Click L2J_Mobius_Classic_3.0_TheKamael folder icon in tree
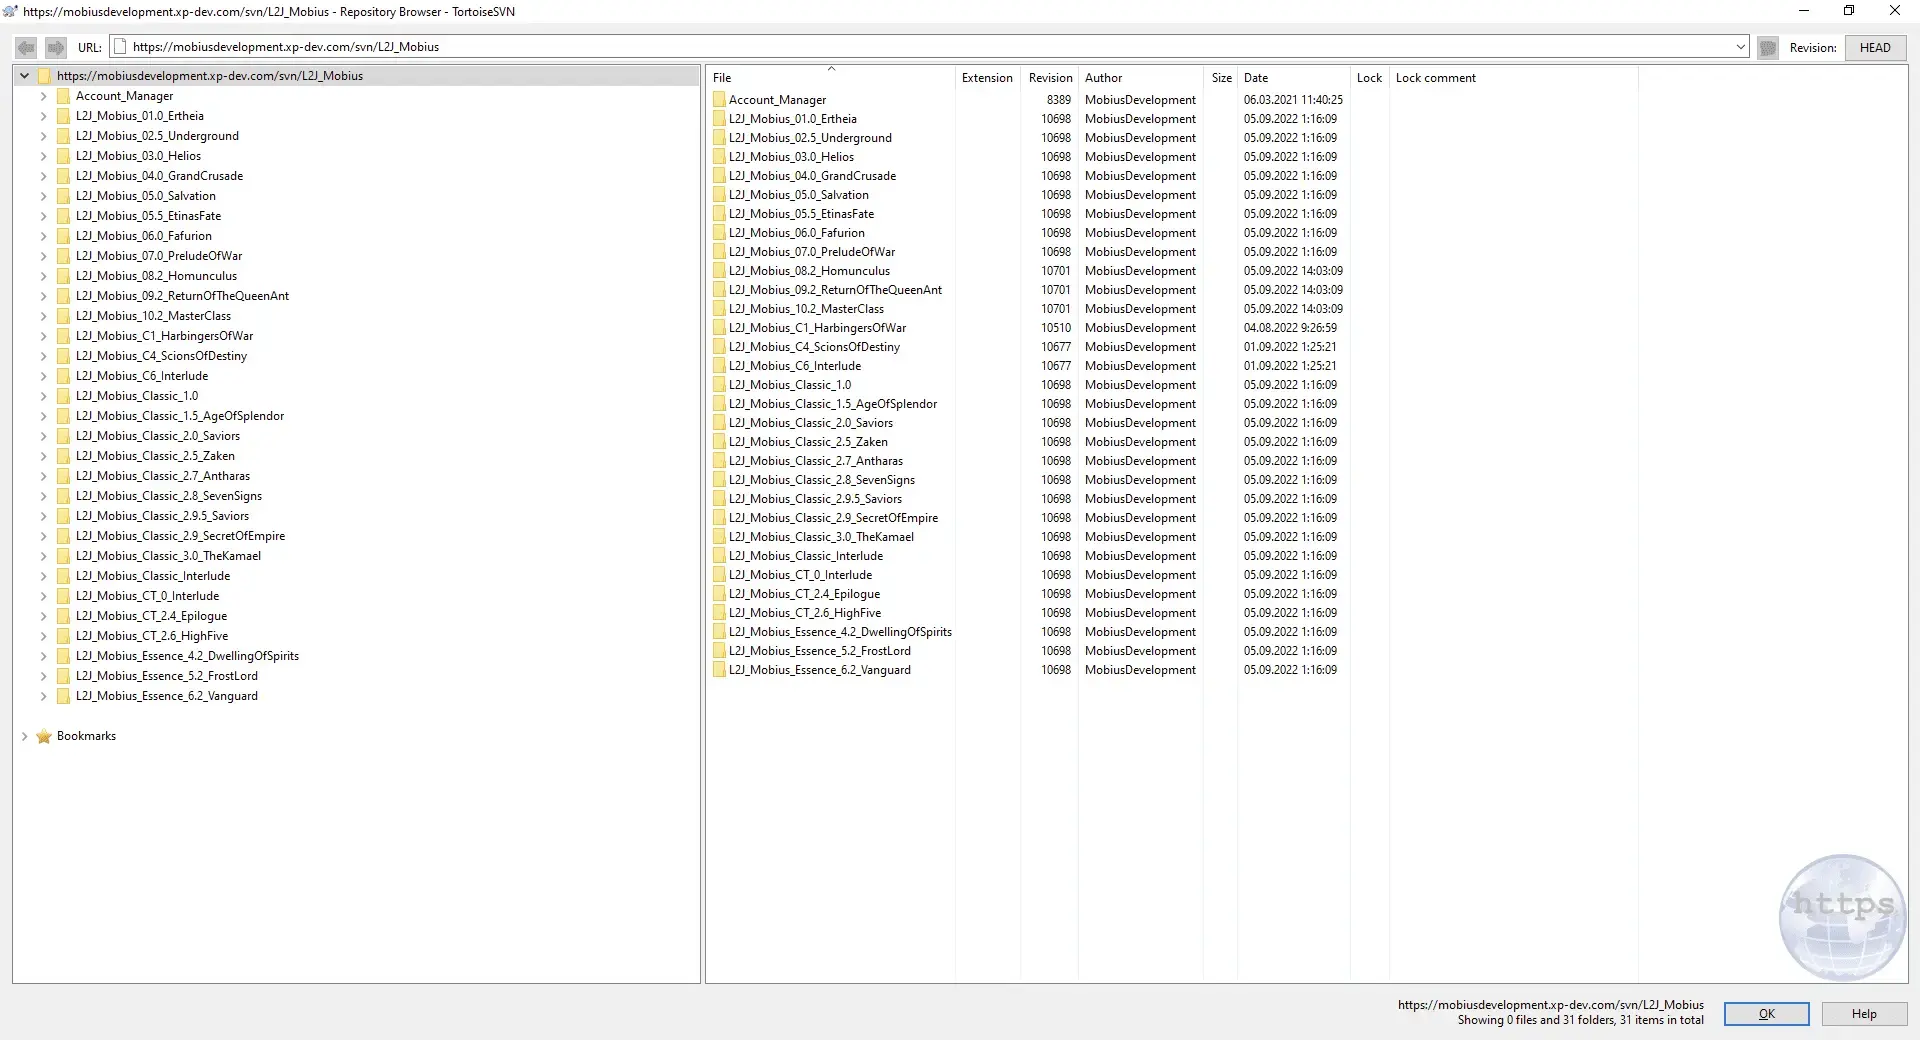 click(x=63, y=556)
